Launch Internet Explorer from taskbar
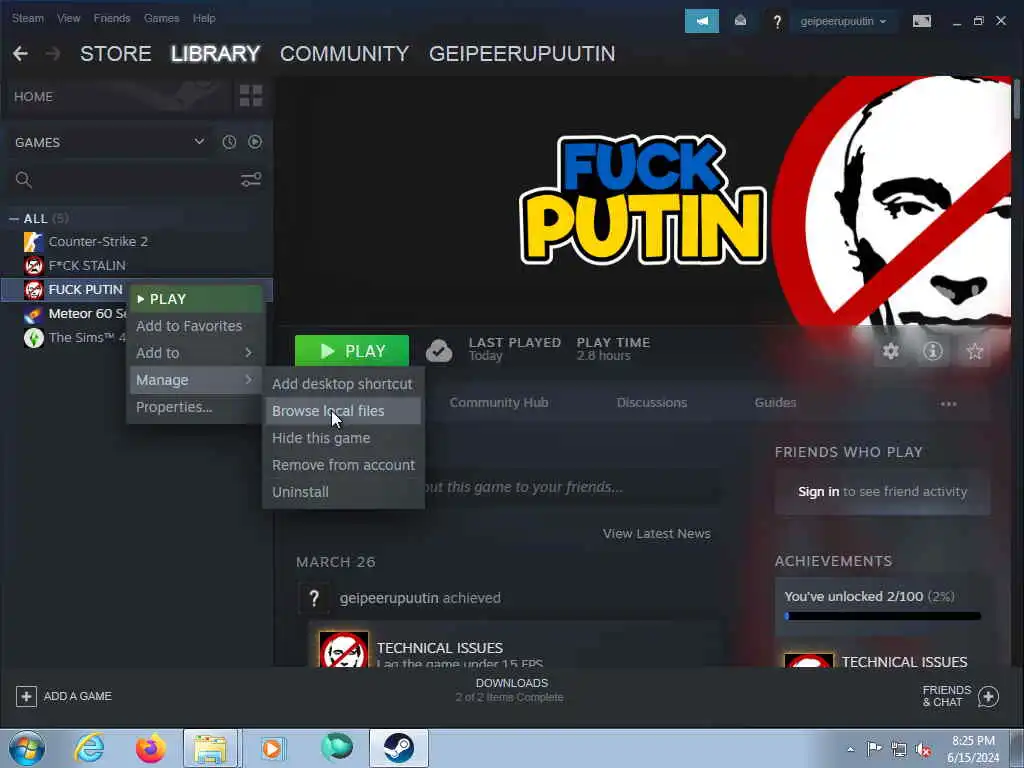The width and height of the screenshot is (1024, 768). tap(89, 748)
